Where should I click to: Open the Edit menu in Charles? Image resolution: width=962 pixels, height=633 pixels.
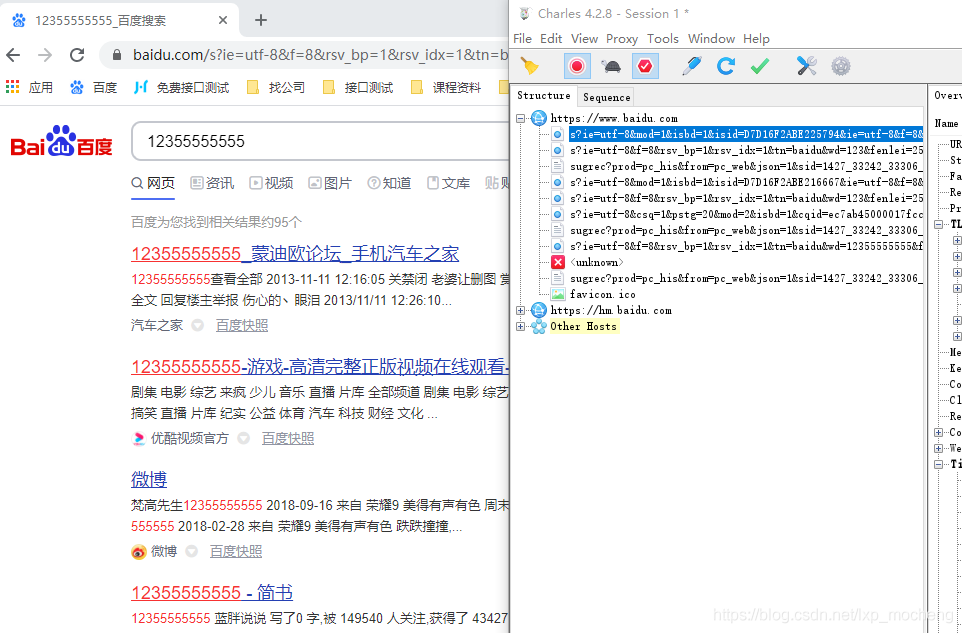[x=551, y=39]
